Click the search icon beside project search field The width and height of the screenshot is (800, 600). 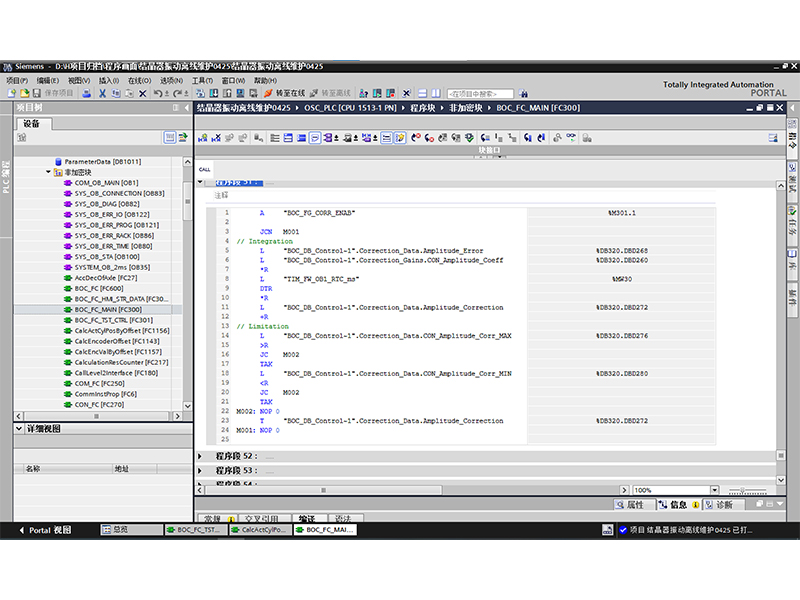[x=523, y=93]
